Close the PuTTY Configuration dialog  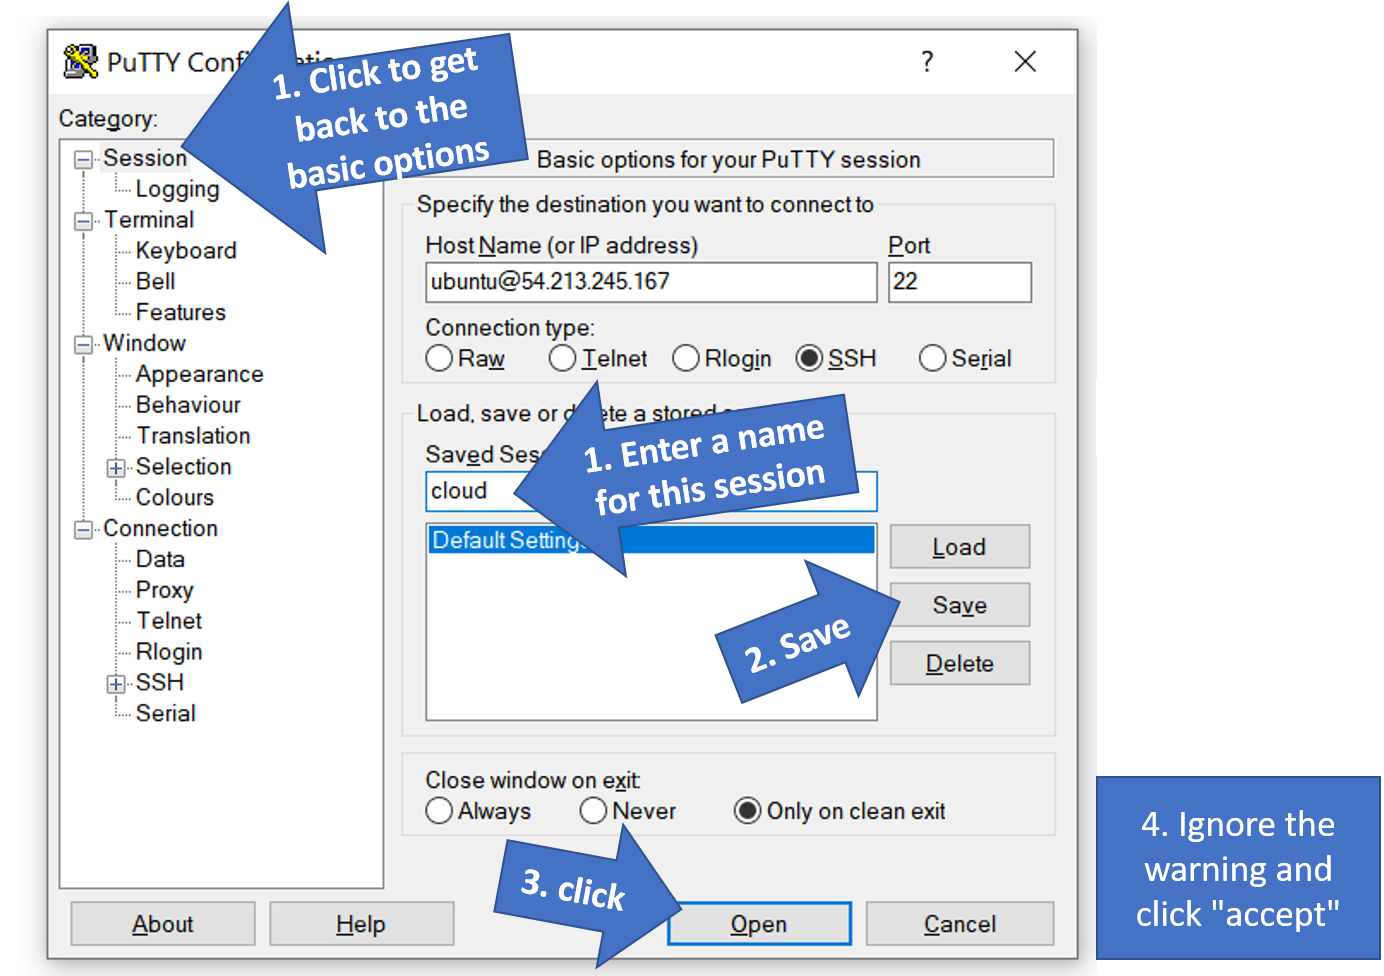click(1025, 62)
